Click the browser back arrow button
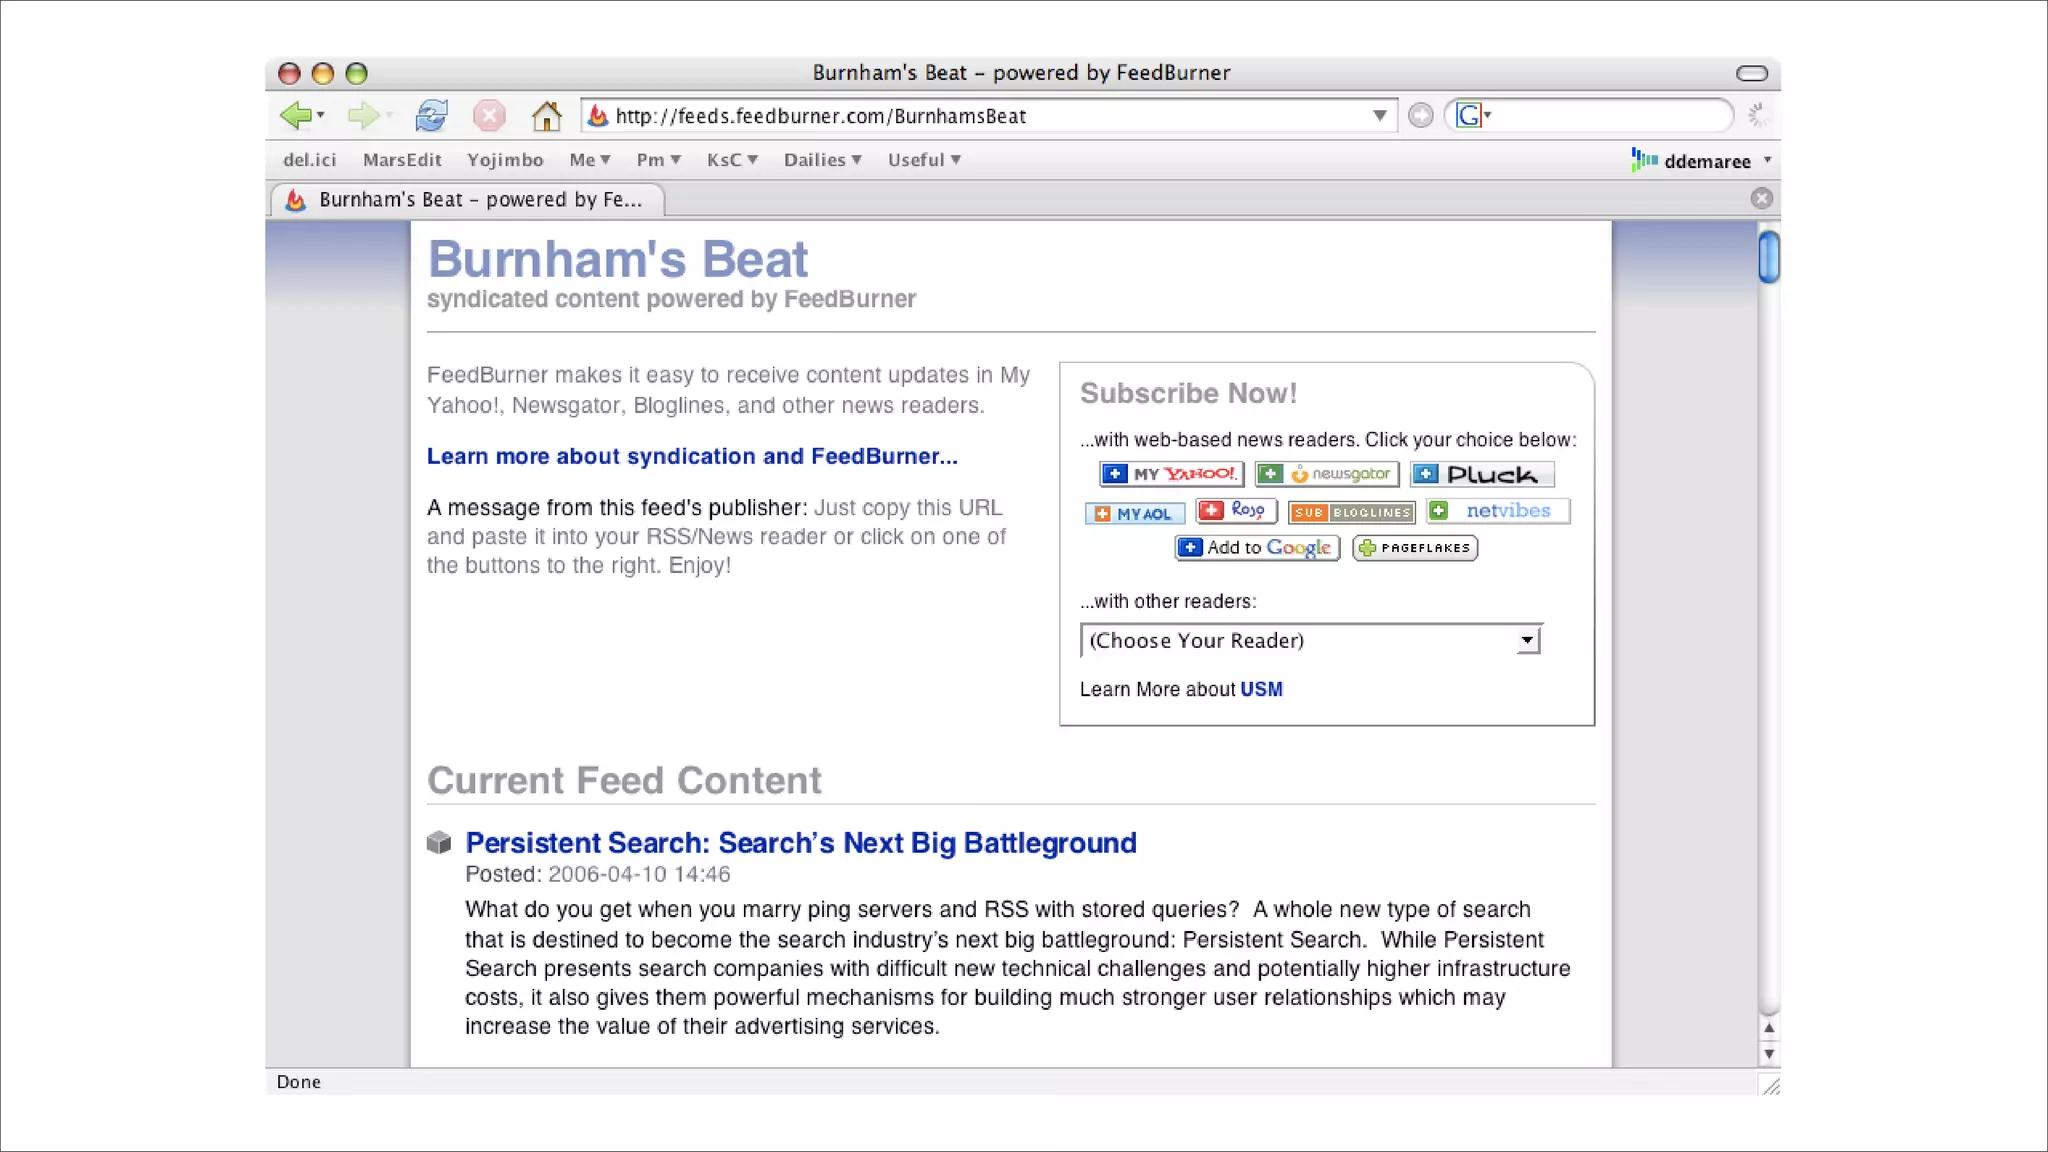 (295, 116)
